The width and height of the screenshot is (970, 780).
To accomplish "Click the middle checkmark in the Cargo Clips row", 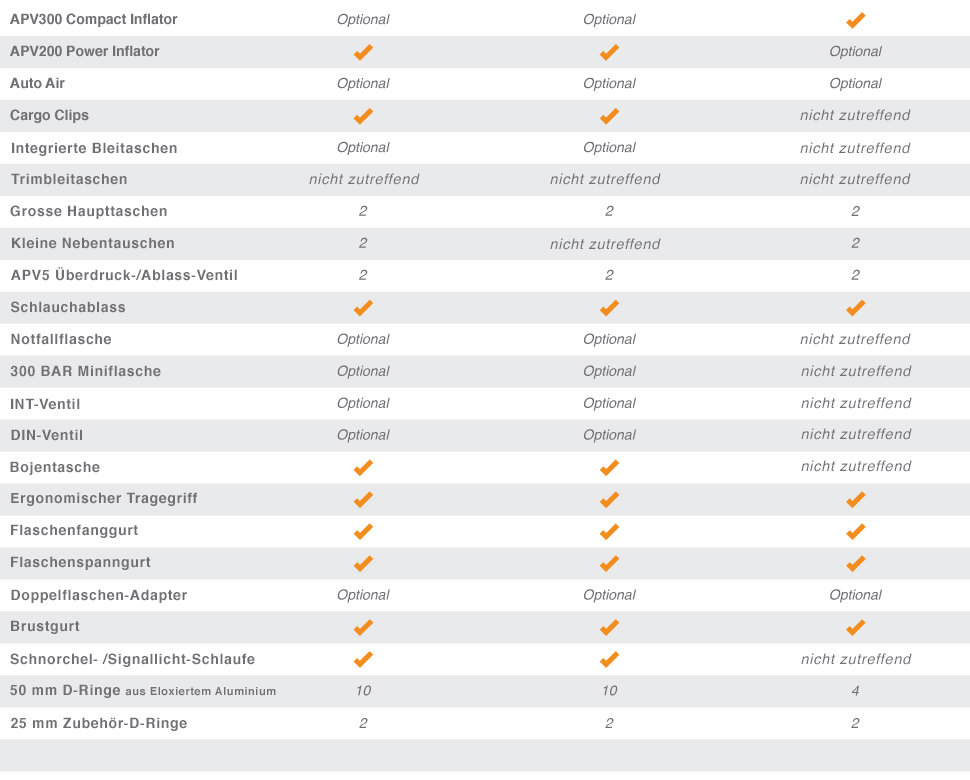I will (x=609, y=116).
